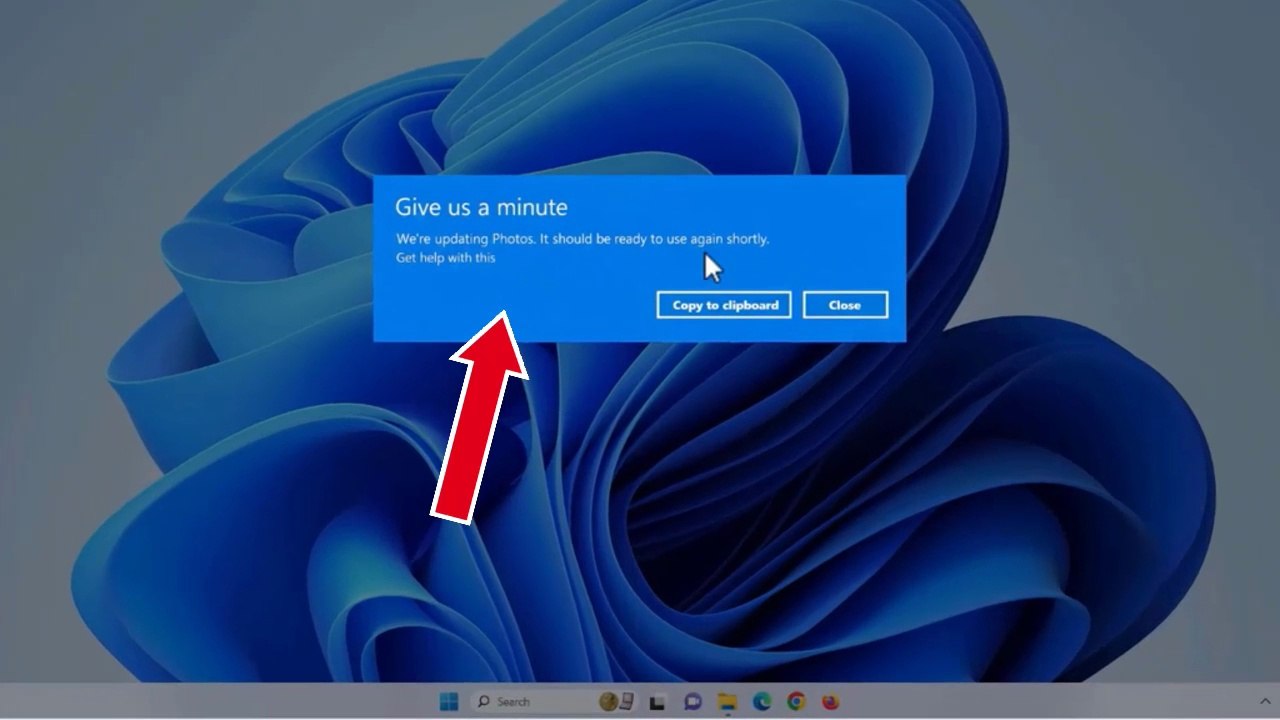Click the 'Give us a minute' heading
This screenshot has height=720, width=1280.
point(481,207)
